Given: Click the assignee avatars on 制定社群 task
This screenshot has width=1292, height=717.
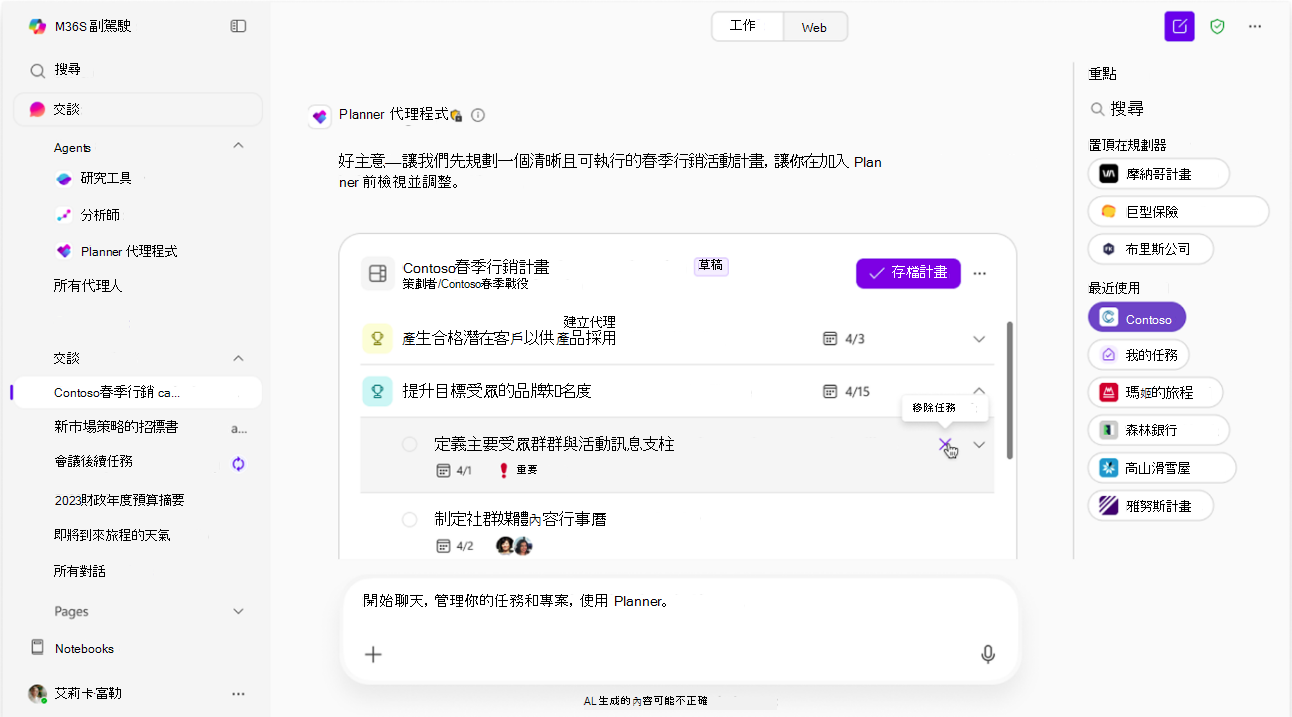Looking at the screenshot, I should 514,546.
